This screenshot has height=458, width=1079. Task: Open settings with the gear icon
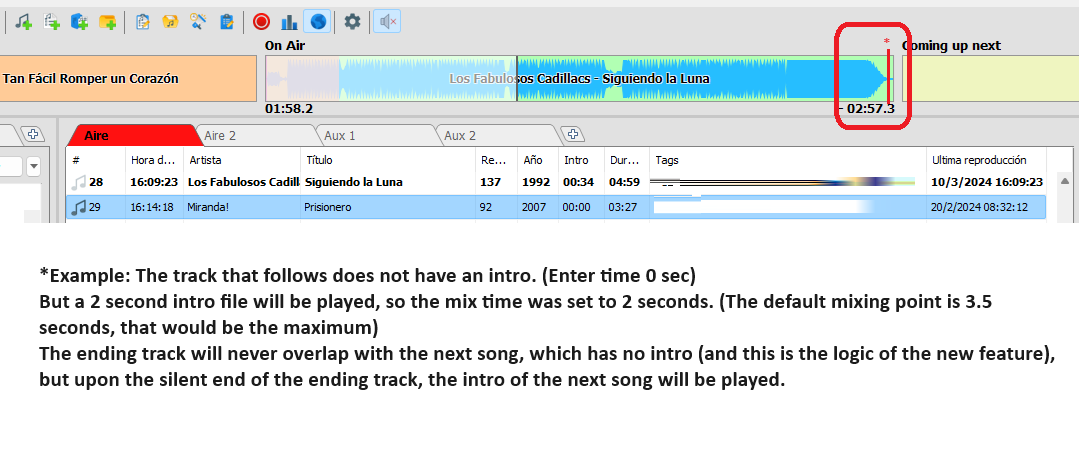(x=352, y=21)
